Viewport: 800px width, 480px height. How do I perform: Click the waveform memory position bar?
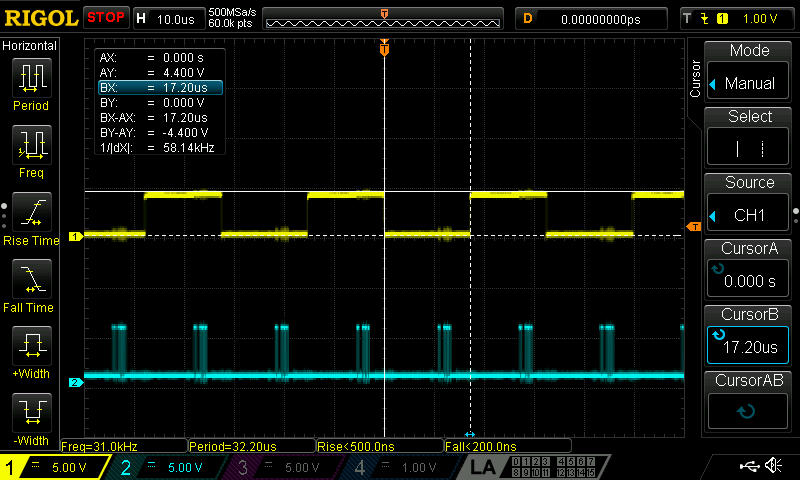pyautogui.click(x=383, y=19)
